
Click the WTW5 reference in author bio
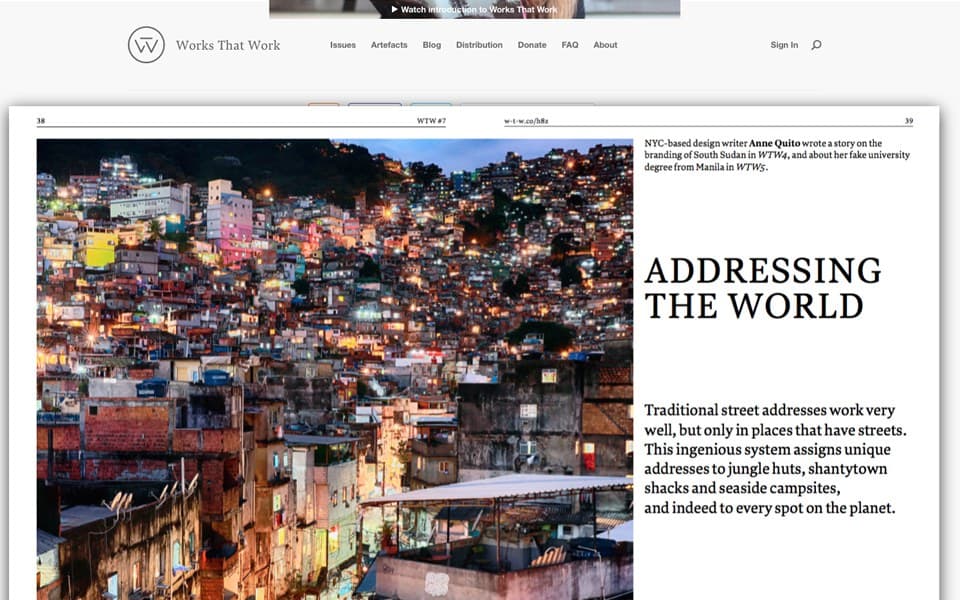tap(750, 167)
